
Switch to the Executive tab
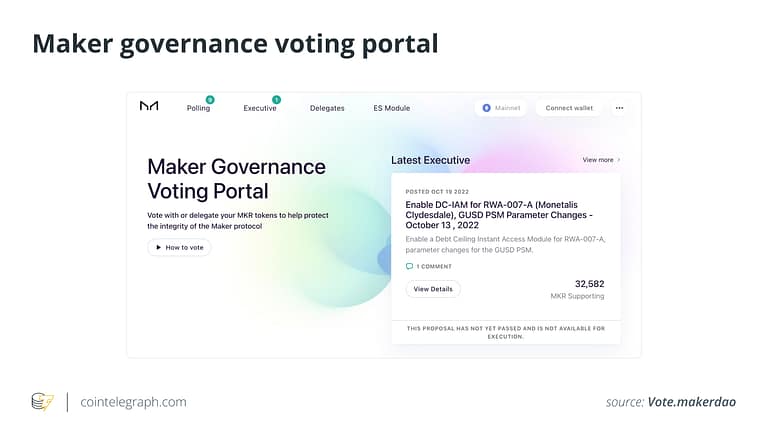[x=260, y=108]
